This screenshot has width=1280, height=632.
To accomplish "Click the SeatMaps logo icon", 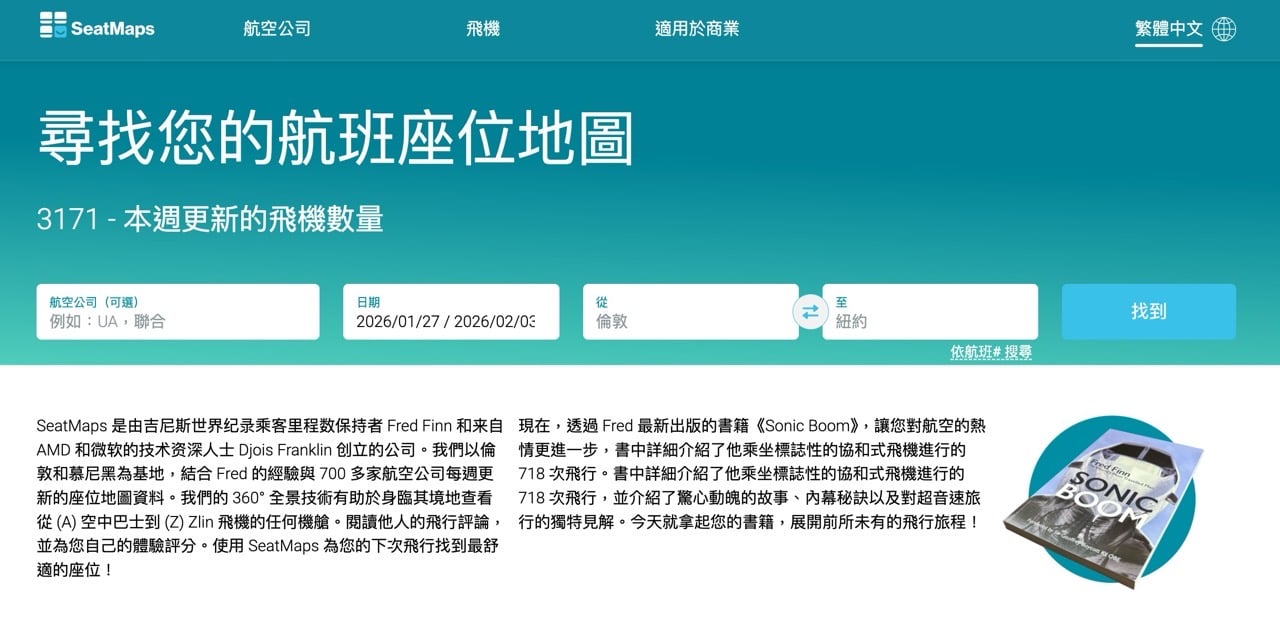I will tap(53, 27).
